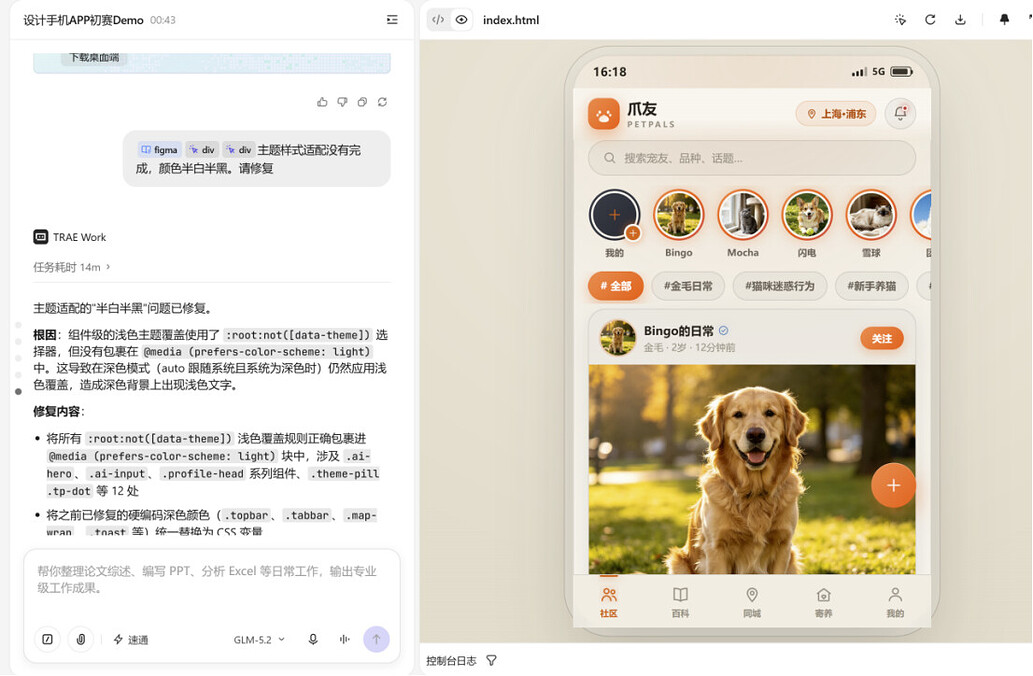Image resolution: width=1033 pixels, height=676 pixels.
Task: Click the thumbs-down feedback icon
Action: point(342,102)
